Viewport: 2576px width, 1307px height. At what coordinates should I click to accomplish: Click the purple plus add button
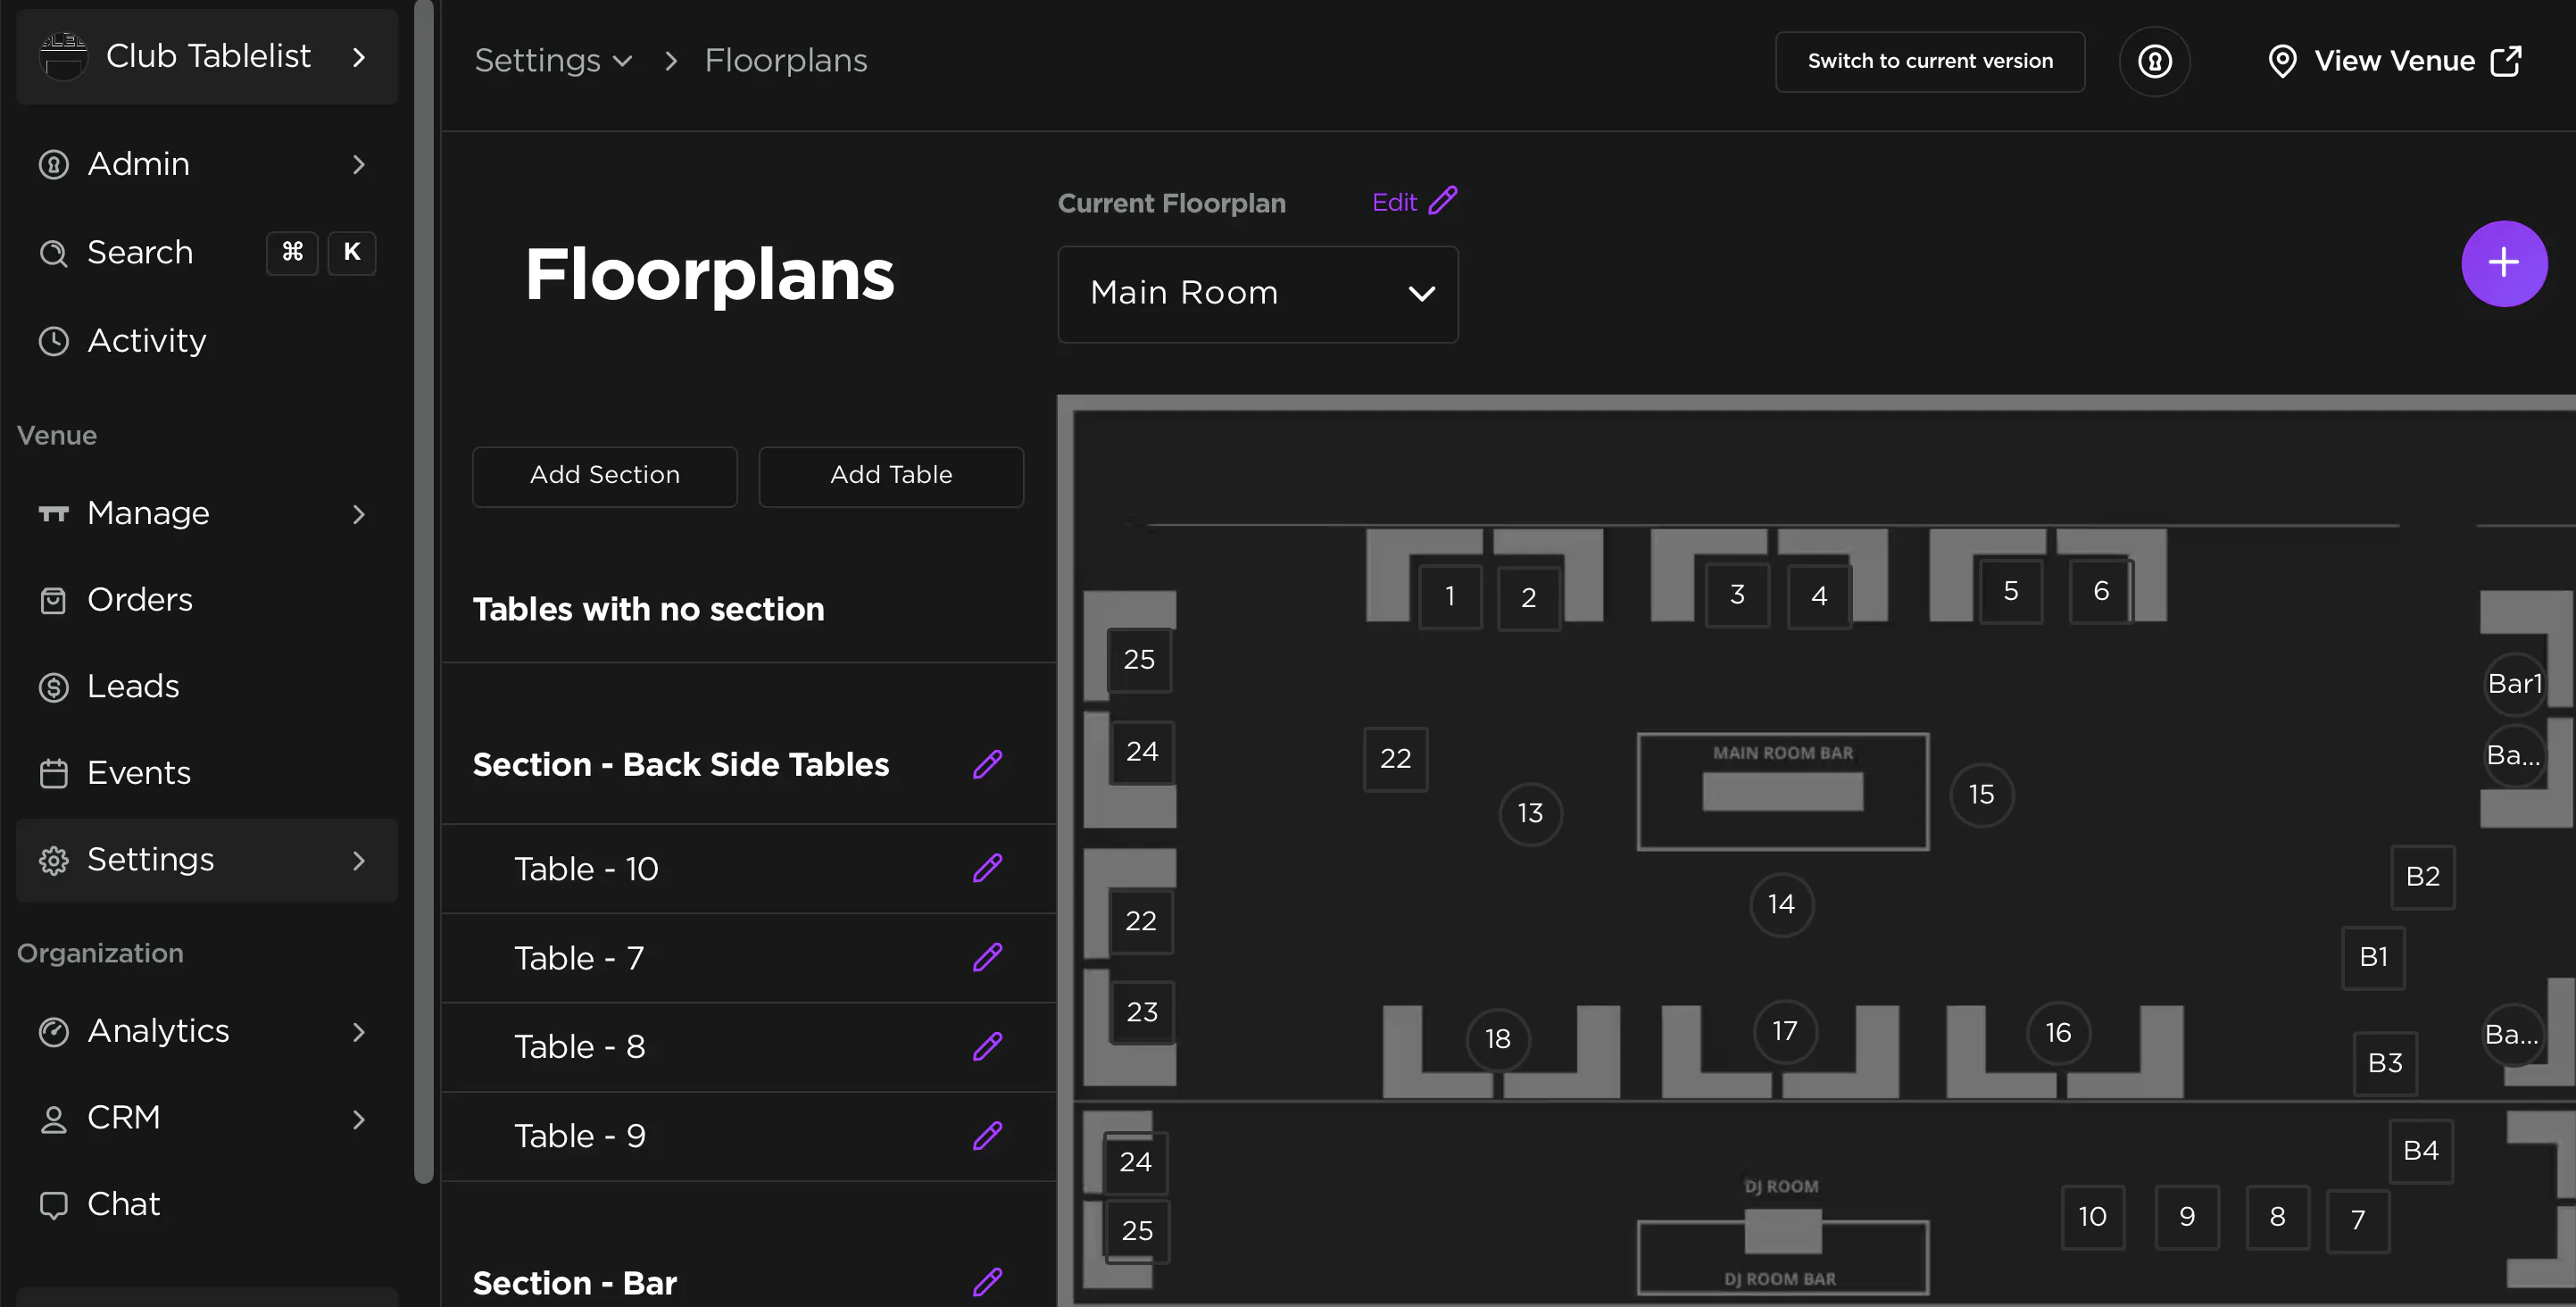coord(2503,263)
